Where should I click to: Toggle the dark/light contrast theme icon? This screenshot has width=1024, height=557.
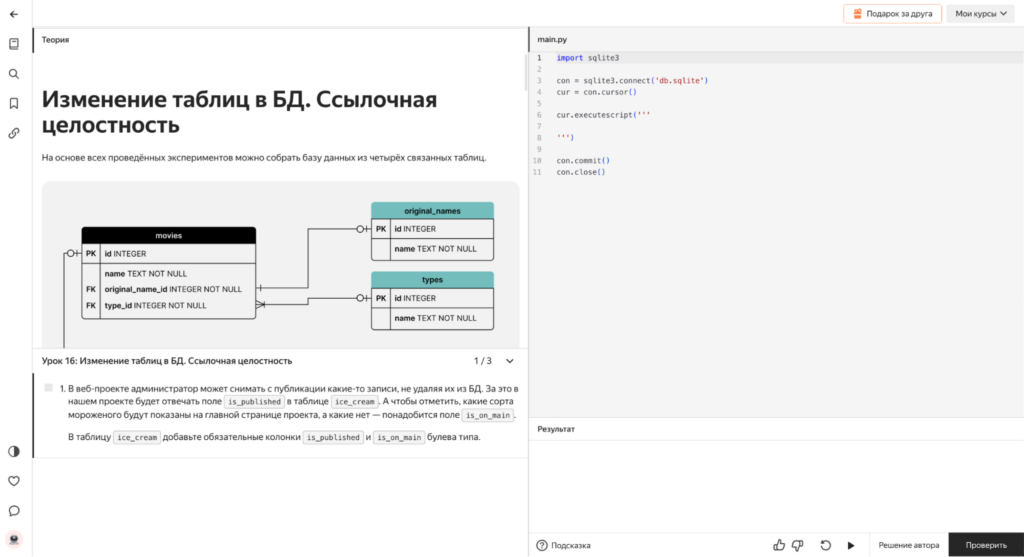[x=14, y=451]
